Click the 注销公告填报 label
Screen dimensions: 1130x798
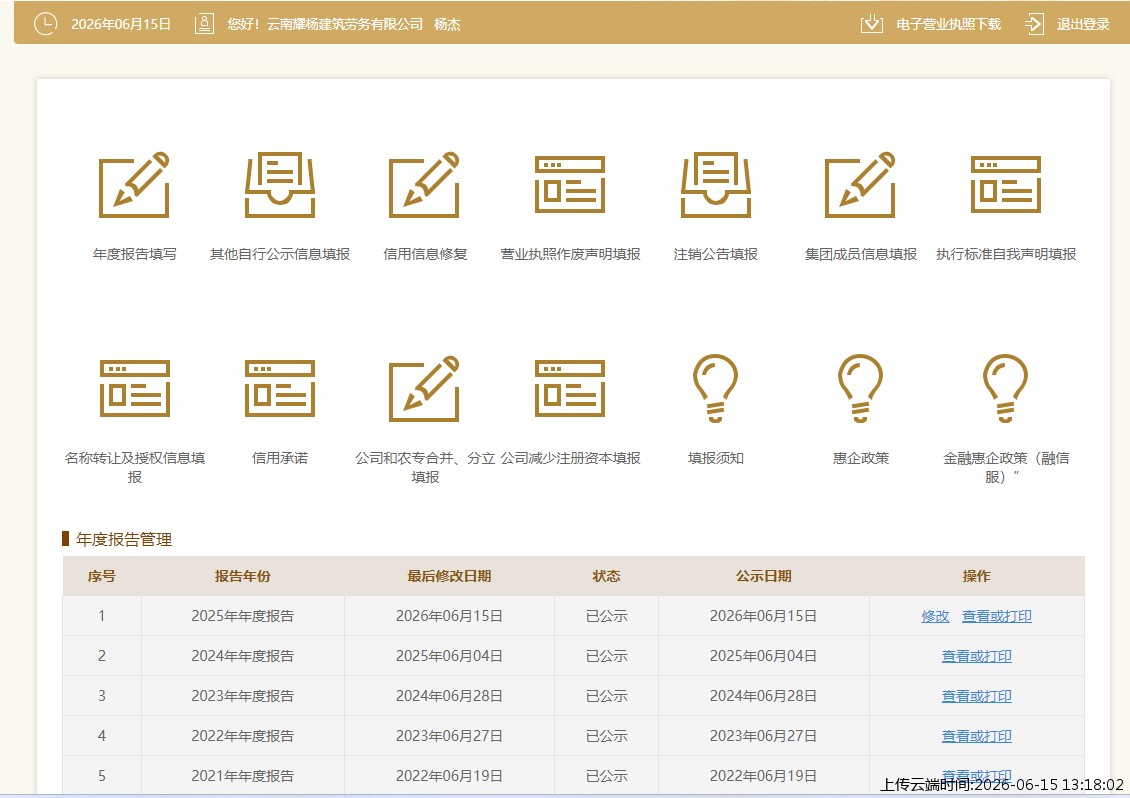716,254
